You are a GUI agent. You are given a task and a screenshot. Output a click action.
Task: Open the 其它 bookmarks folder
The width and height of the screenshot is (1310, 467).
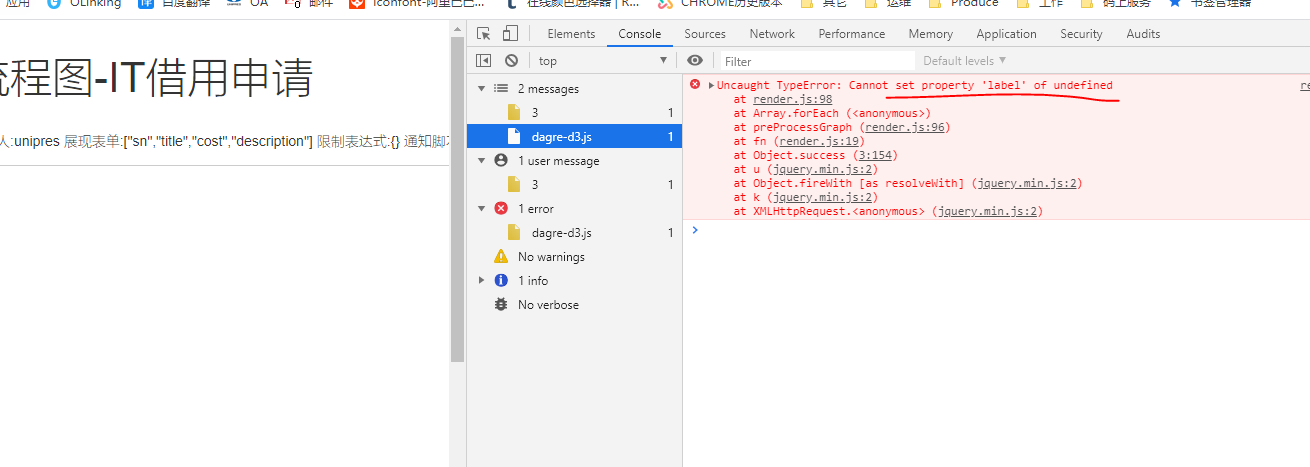click(x=826, y=3)
